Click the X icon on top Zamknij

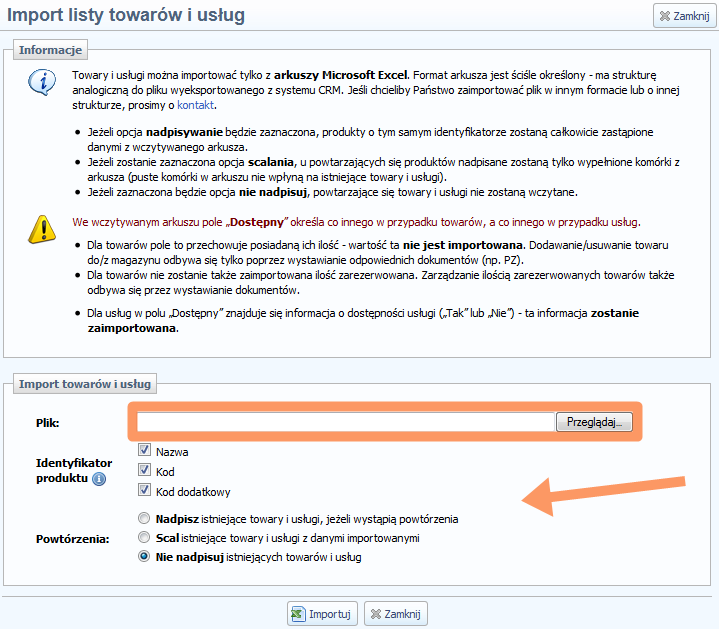click(x=664, y=16)
